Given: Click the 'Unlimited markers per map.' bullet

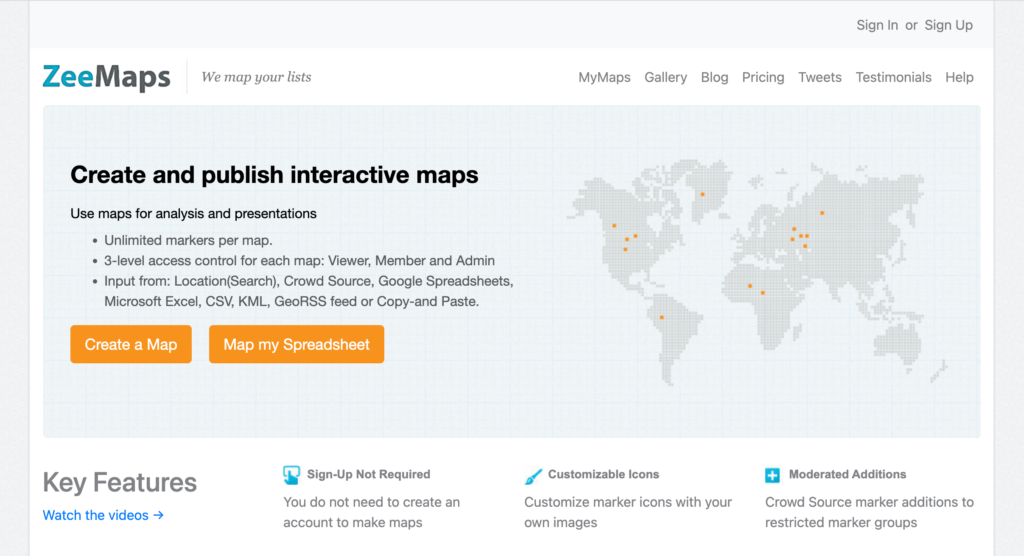Looking at the screenshot, I should pos(188,240).
